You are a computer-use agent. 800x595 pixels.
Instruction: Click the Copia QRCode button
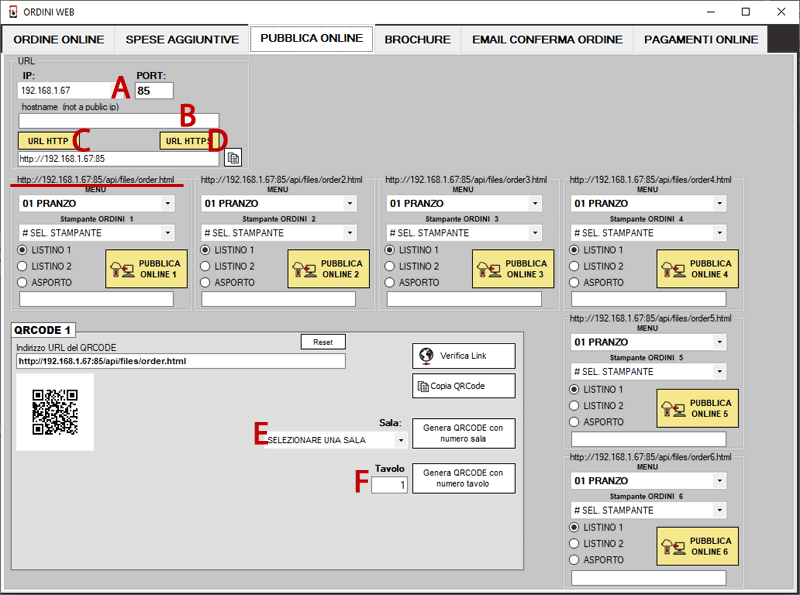coord(463,386)
